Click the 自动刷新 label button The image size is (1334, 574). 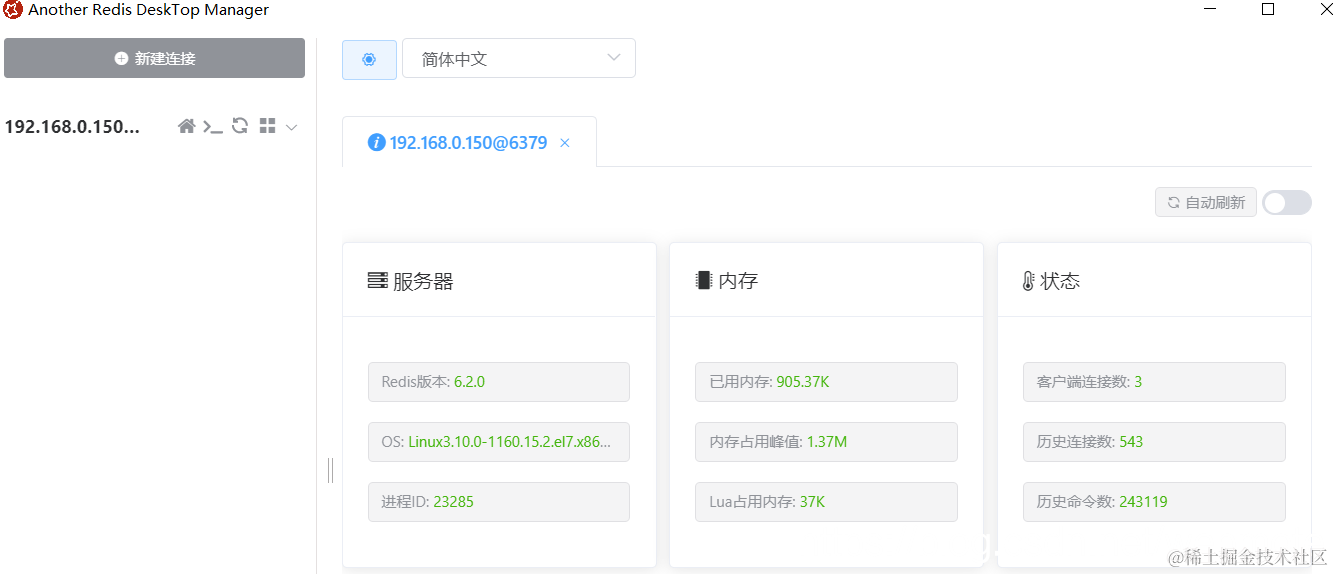1205,203
